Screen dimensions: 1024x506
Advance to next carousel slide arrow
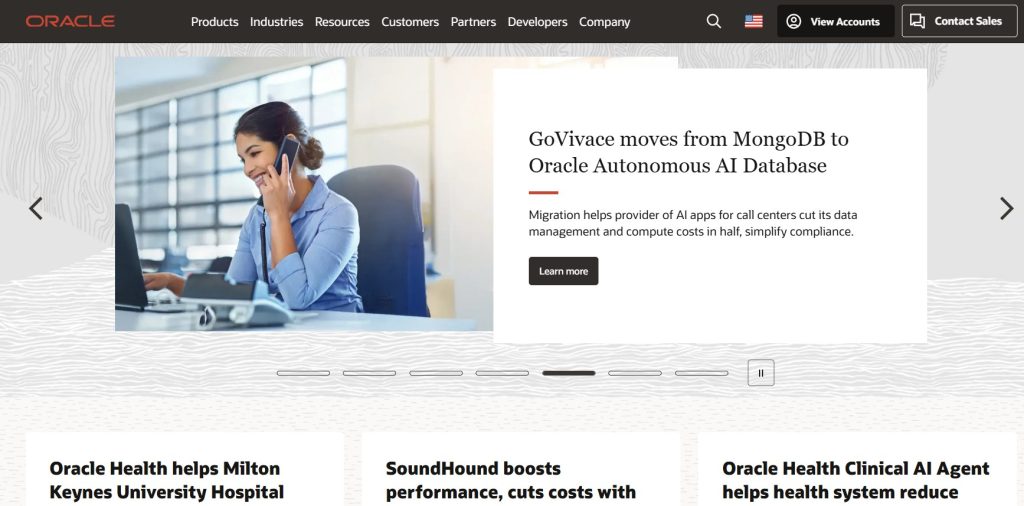click(1006, 208)
